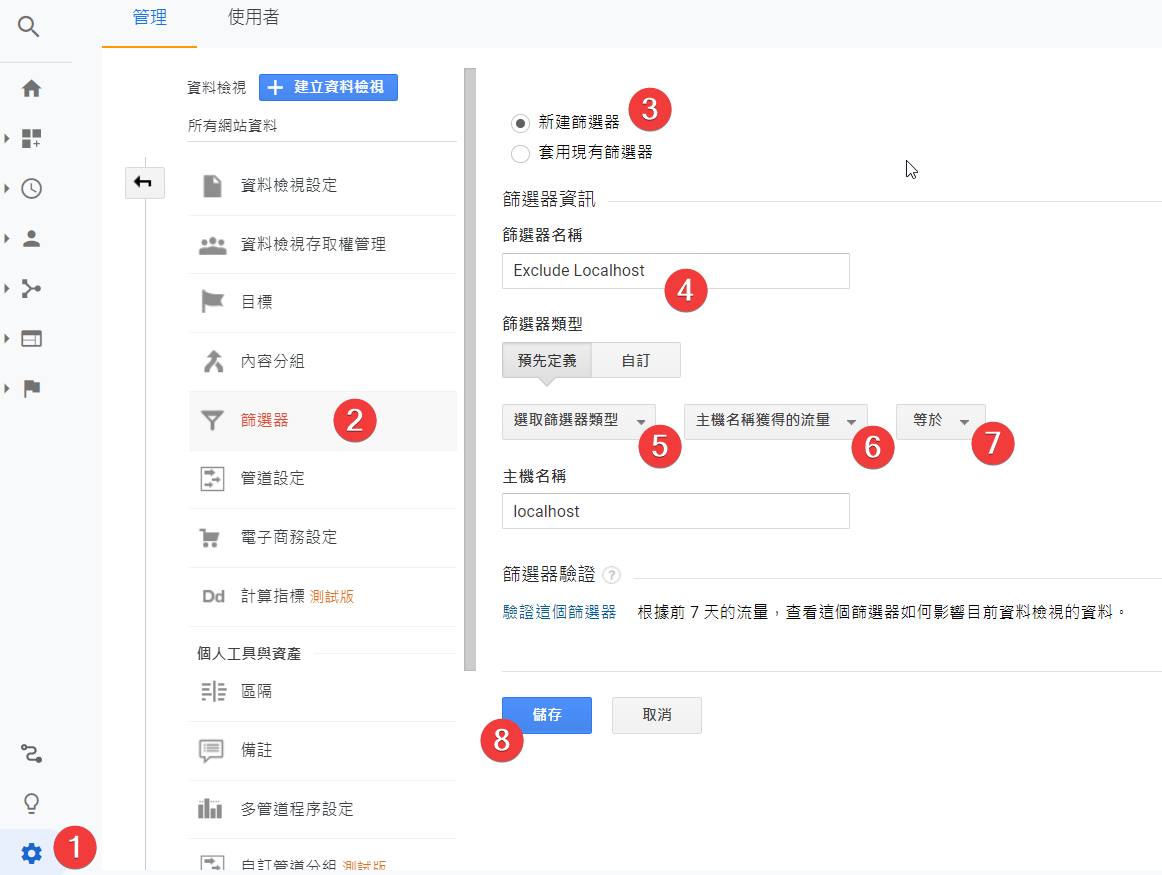The width and height of the screenshot is (1162, 875).
Task: Select the 新建篩選器 radio button
Action: [520, 123]
